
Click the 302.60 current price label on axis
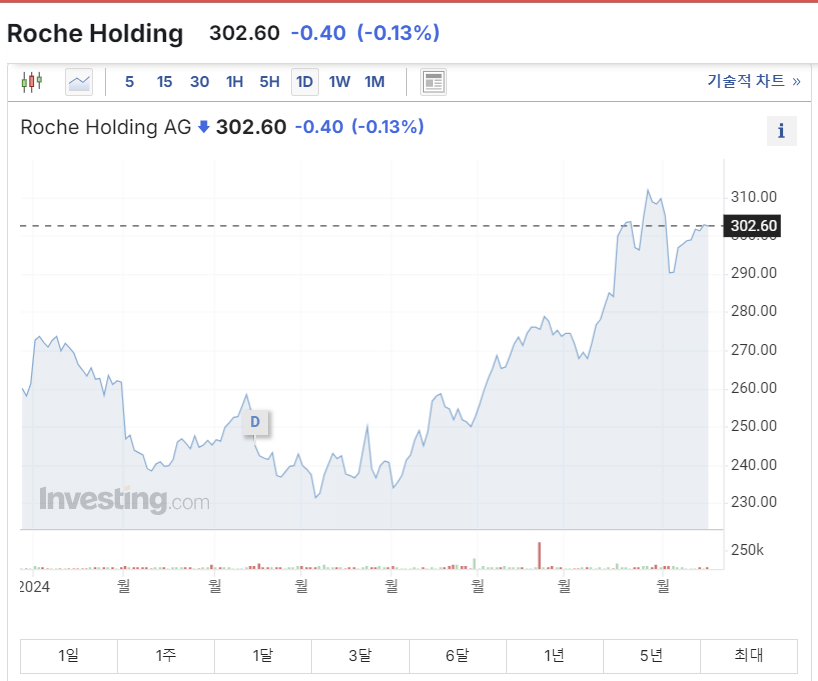coord(752,226)
